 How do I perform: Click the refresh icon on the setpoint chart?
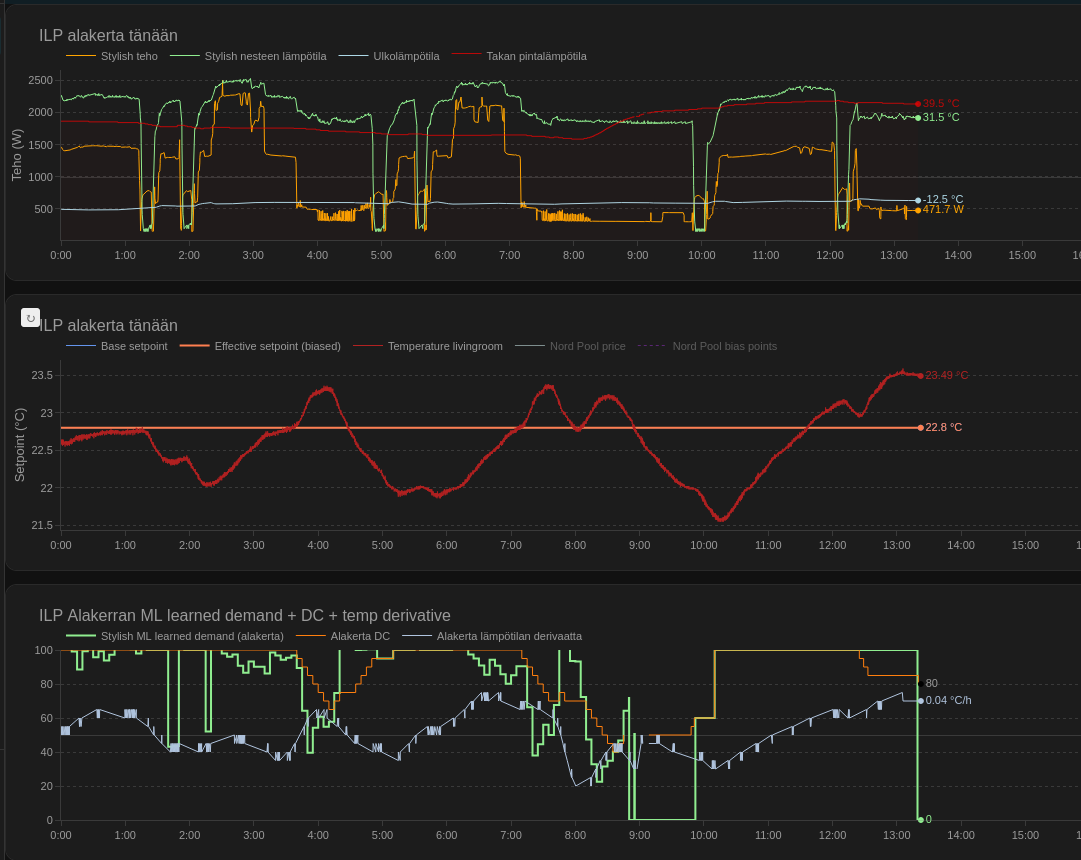pos(30,318)
